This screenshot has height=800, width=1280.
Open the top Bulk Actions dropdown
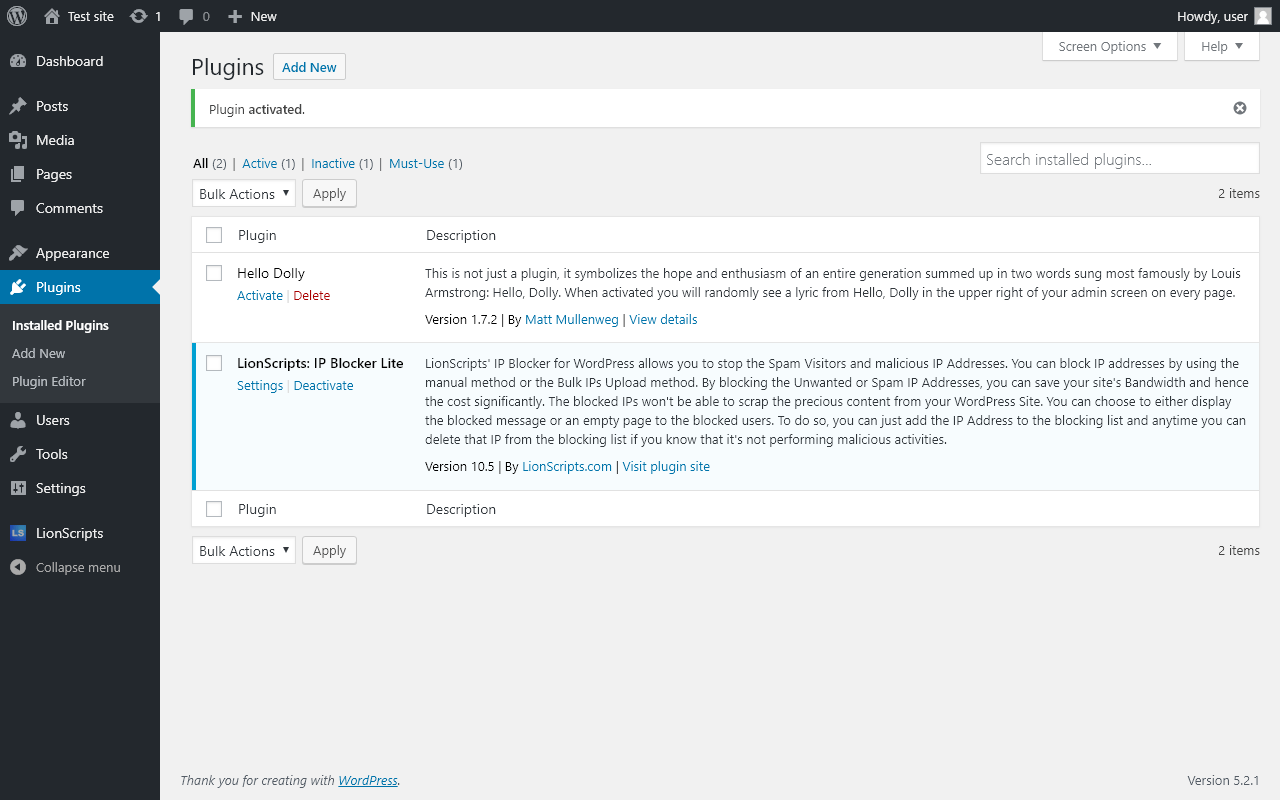point(244,194)
